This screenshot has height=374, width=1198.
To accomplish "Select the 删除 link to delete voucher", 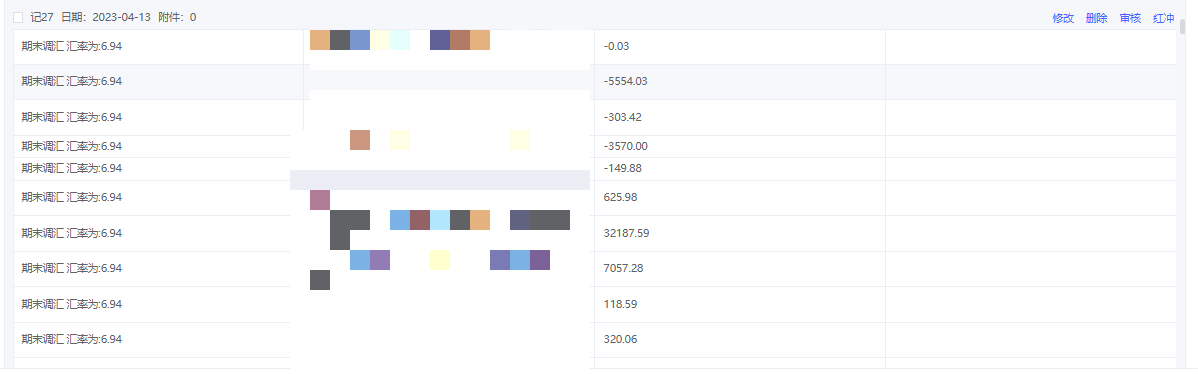I will pos(1096,18).
